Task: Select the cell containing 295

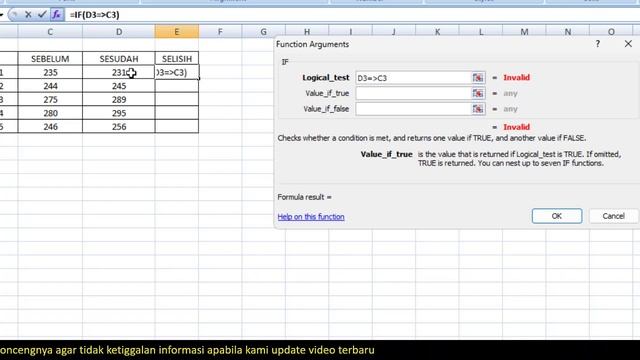Action: [x=119, y=113]
